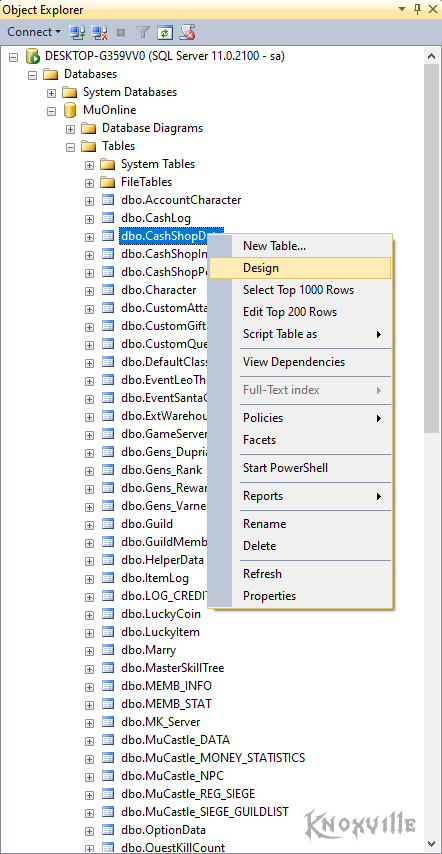Expand System Databases folder
The width and height of the screenshot is (442, 854).
point(51,92)
